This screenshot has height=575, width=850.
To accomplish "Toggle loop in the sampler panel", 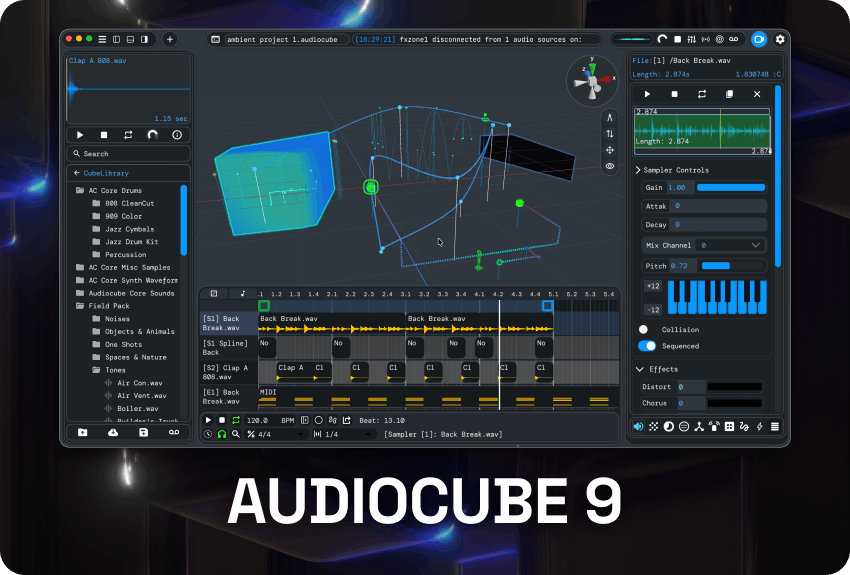I will coord(701,94).
